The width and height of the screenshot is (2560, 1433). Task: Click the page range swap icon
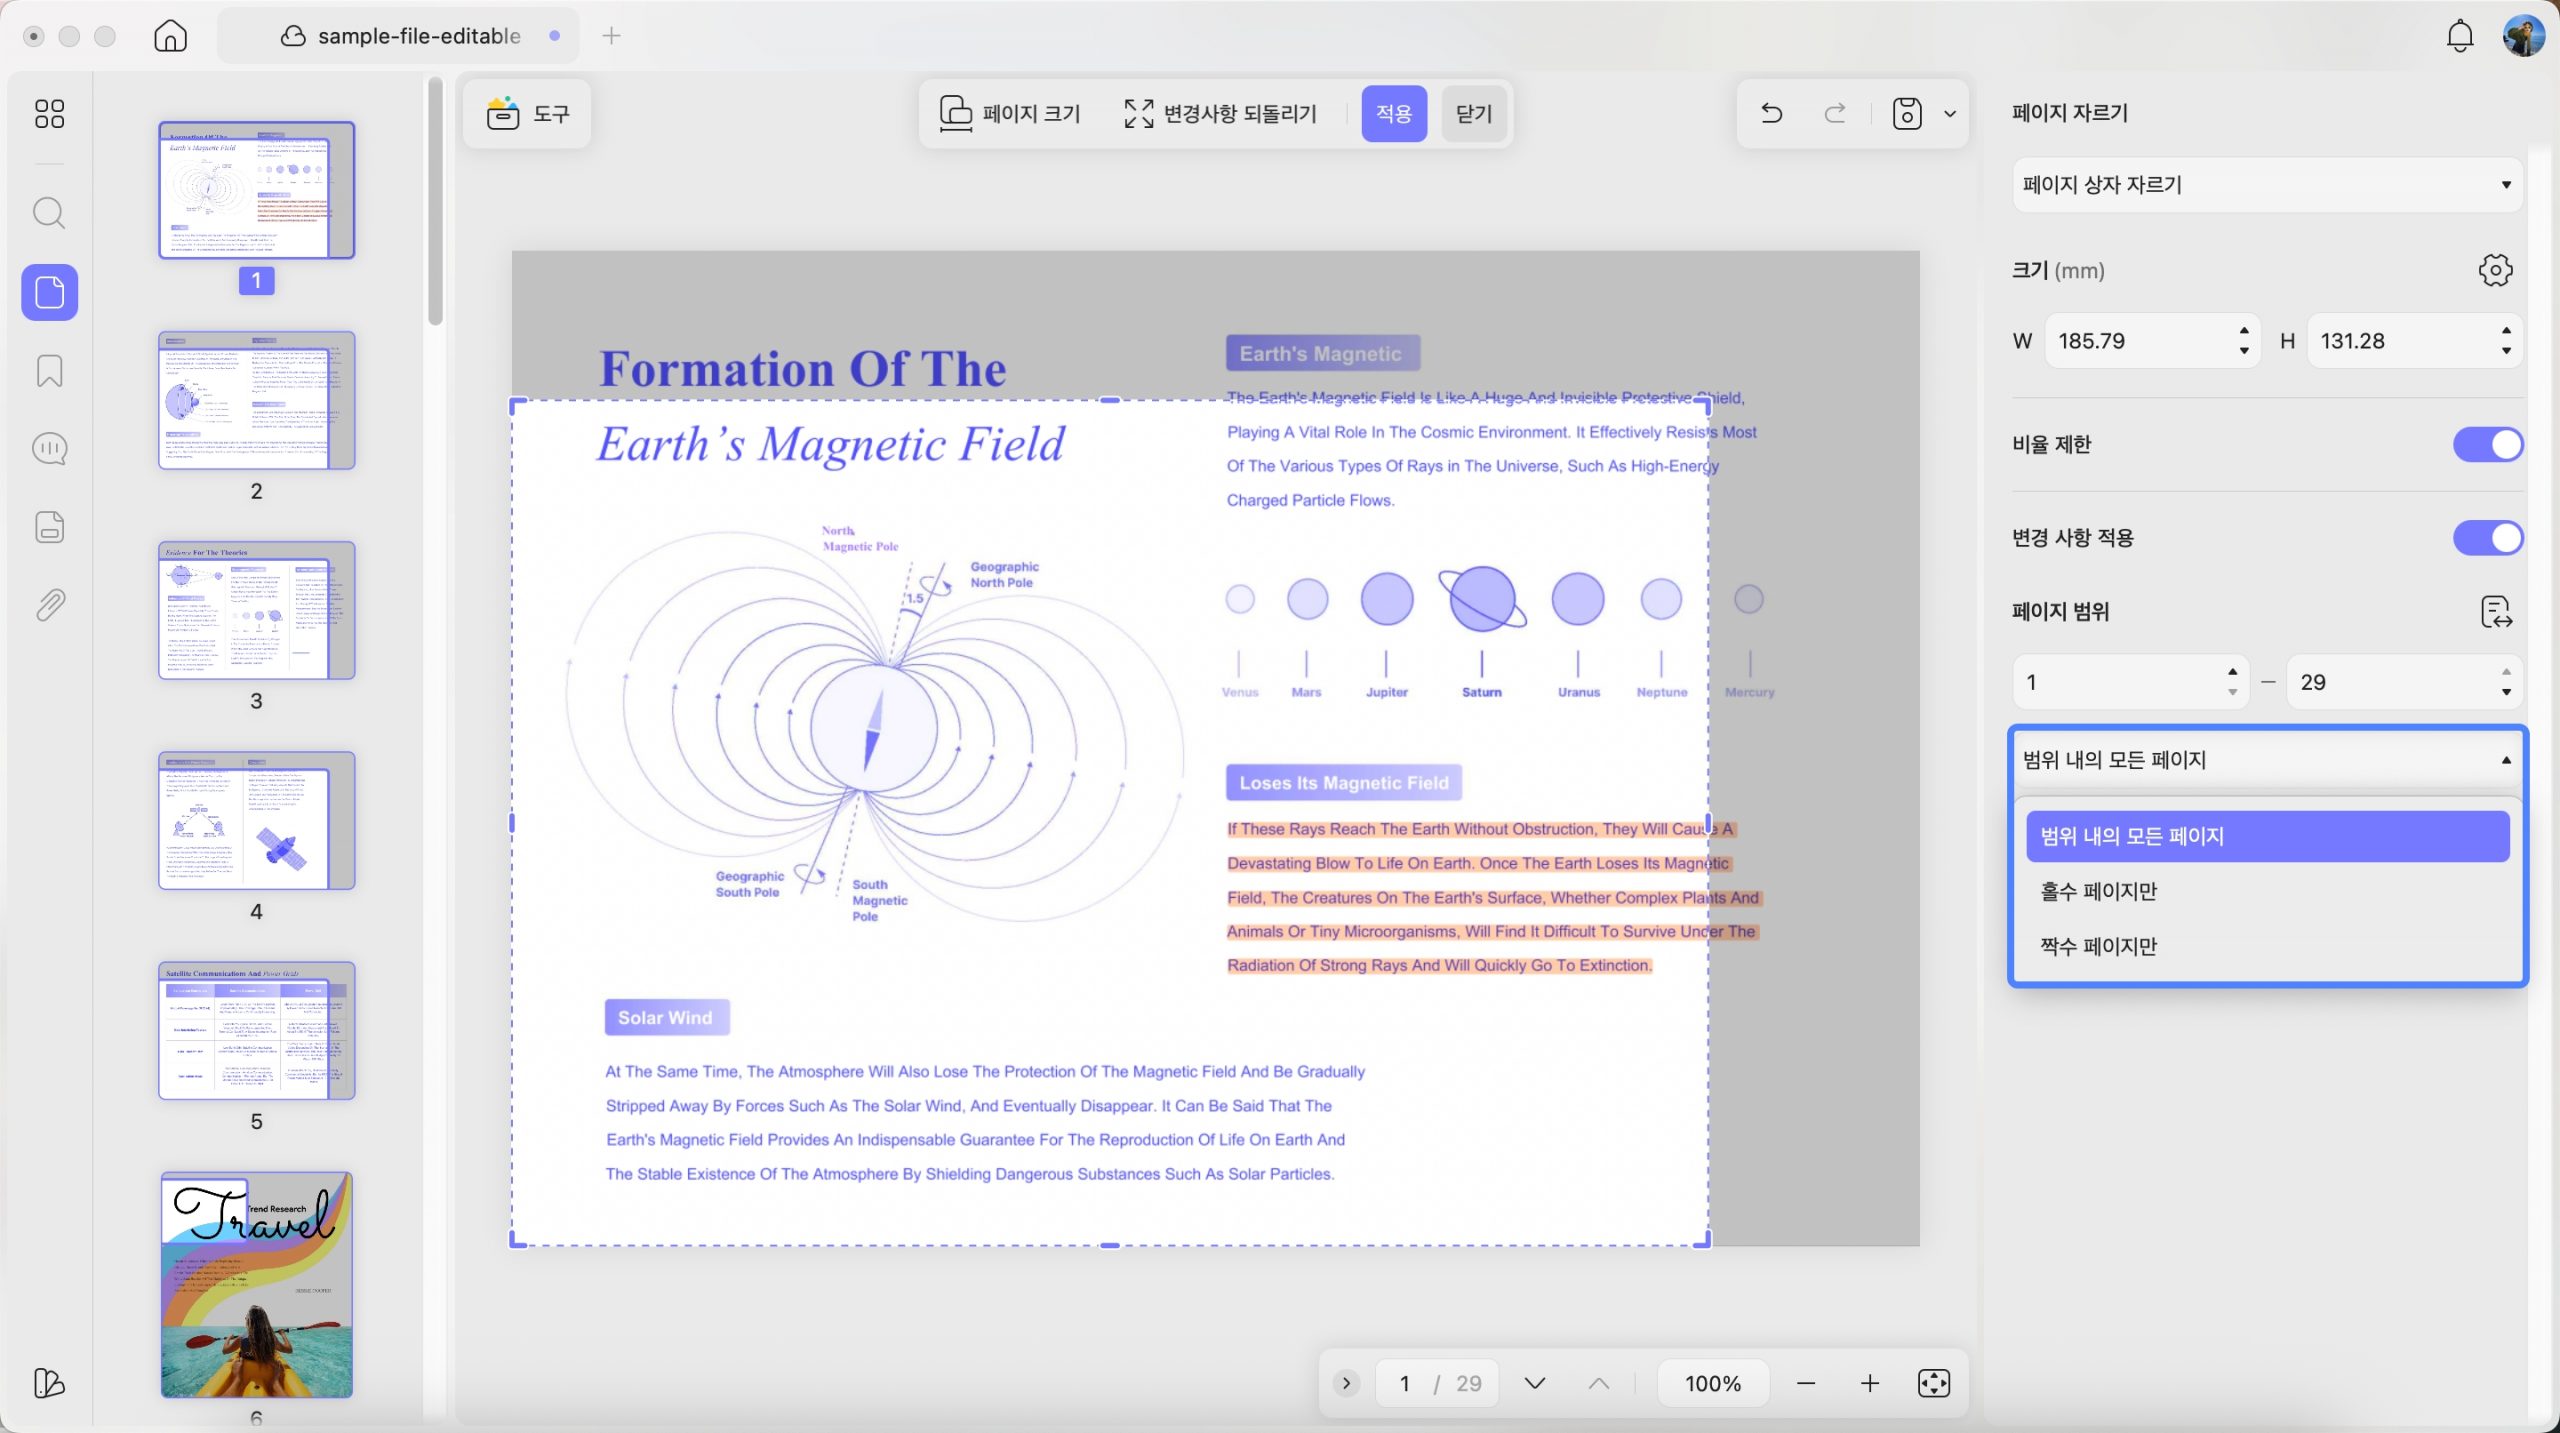tap(2496, 611)
